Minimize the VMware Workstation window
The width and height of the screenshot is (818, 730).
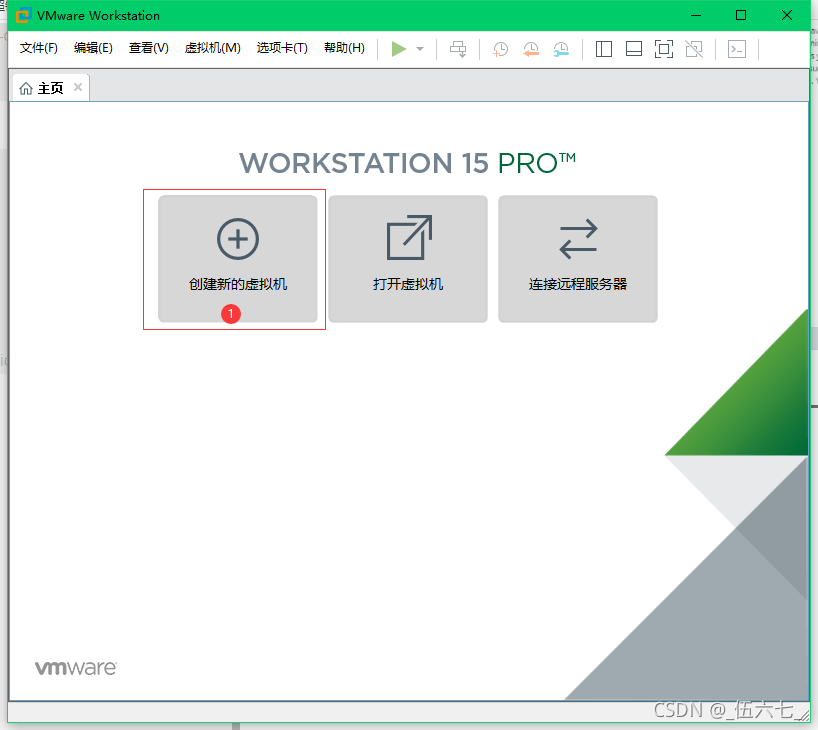(x=696, y=16)
